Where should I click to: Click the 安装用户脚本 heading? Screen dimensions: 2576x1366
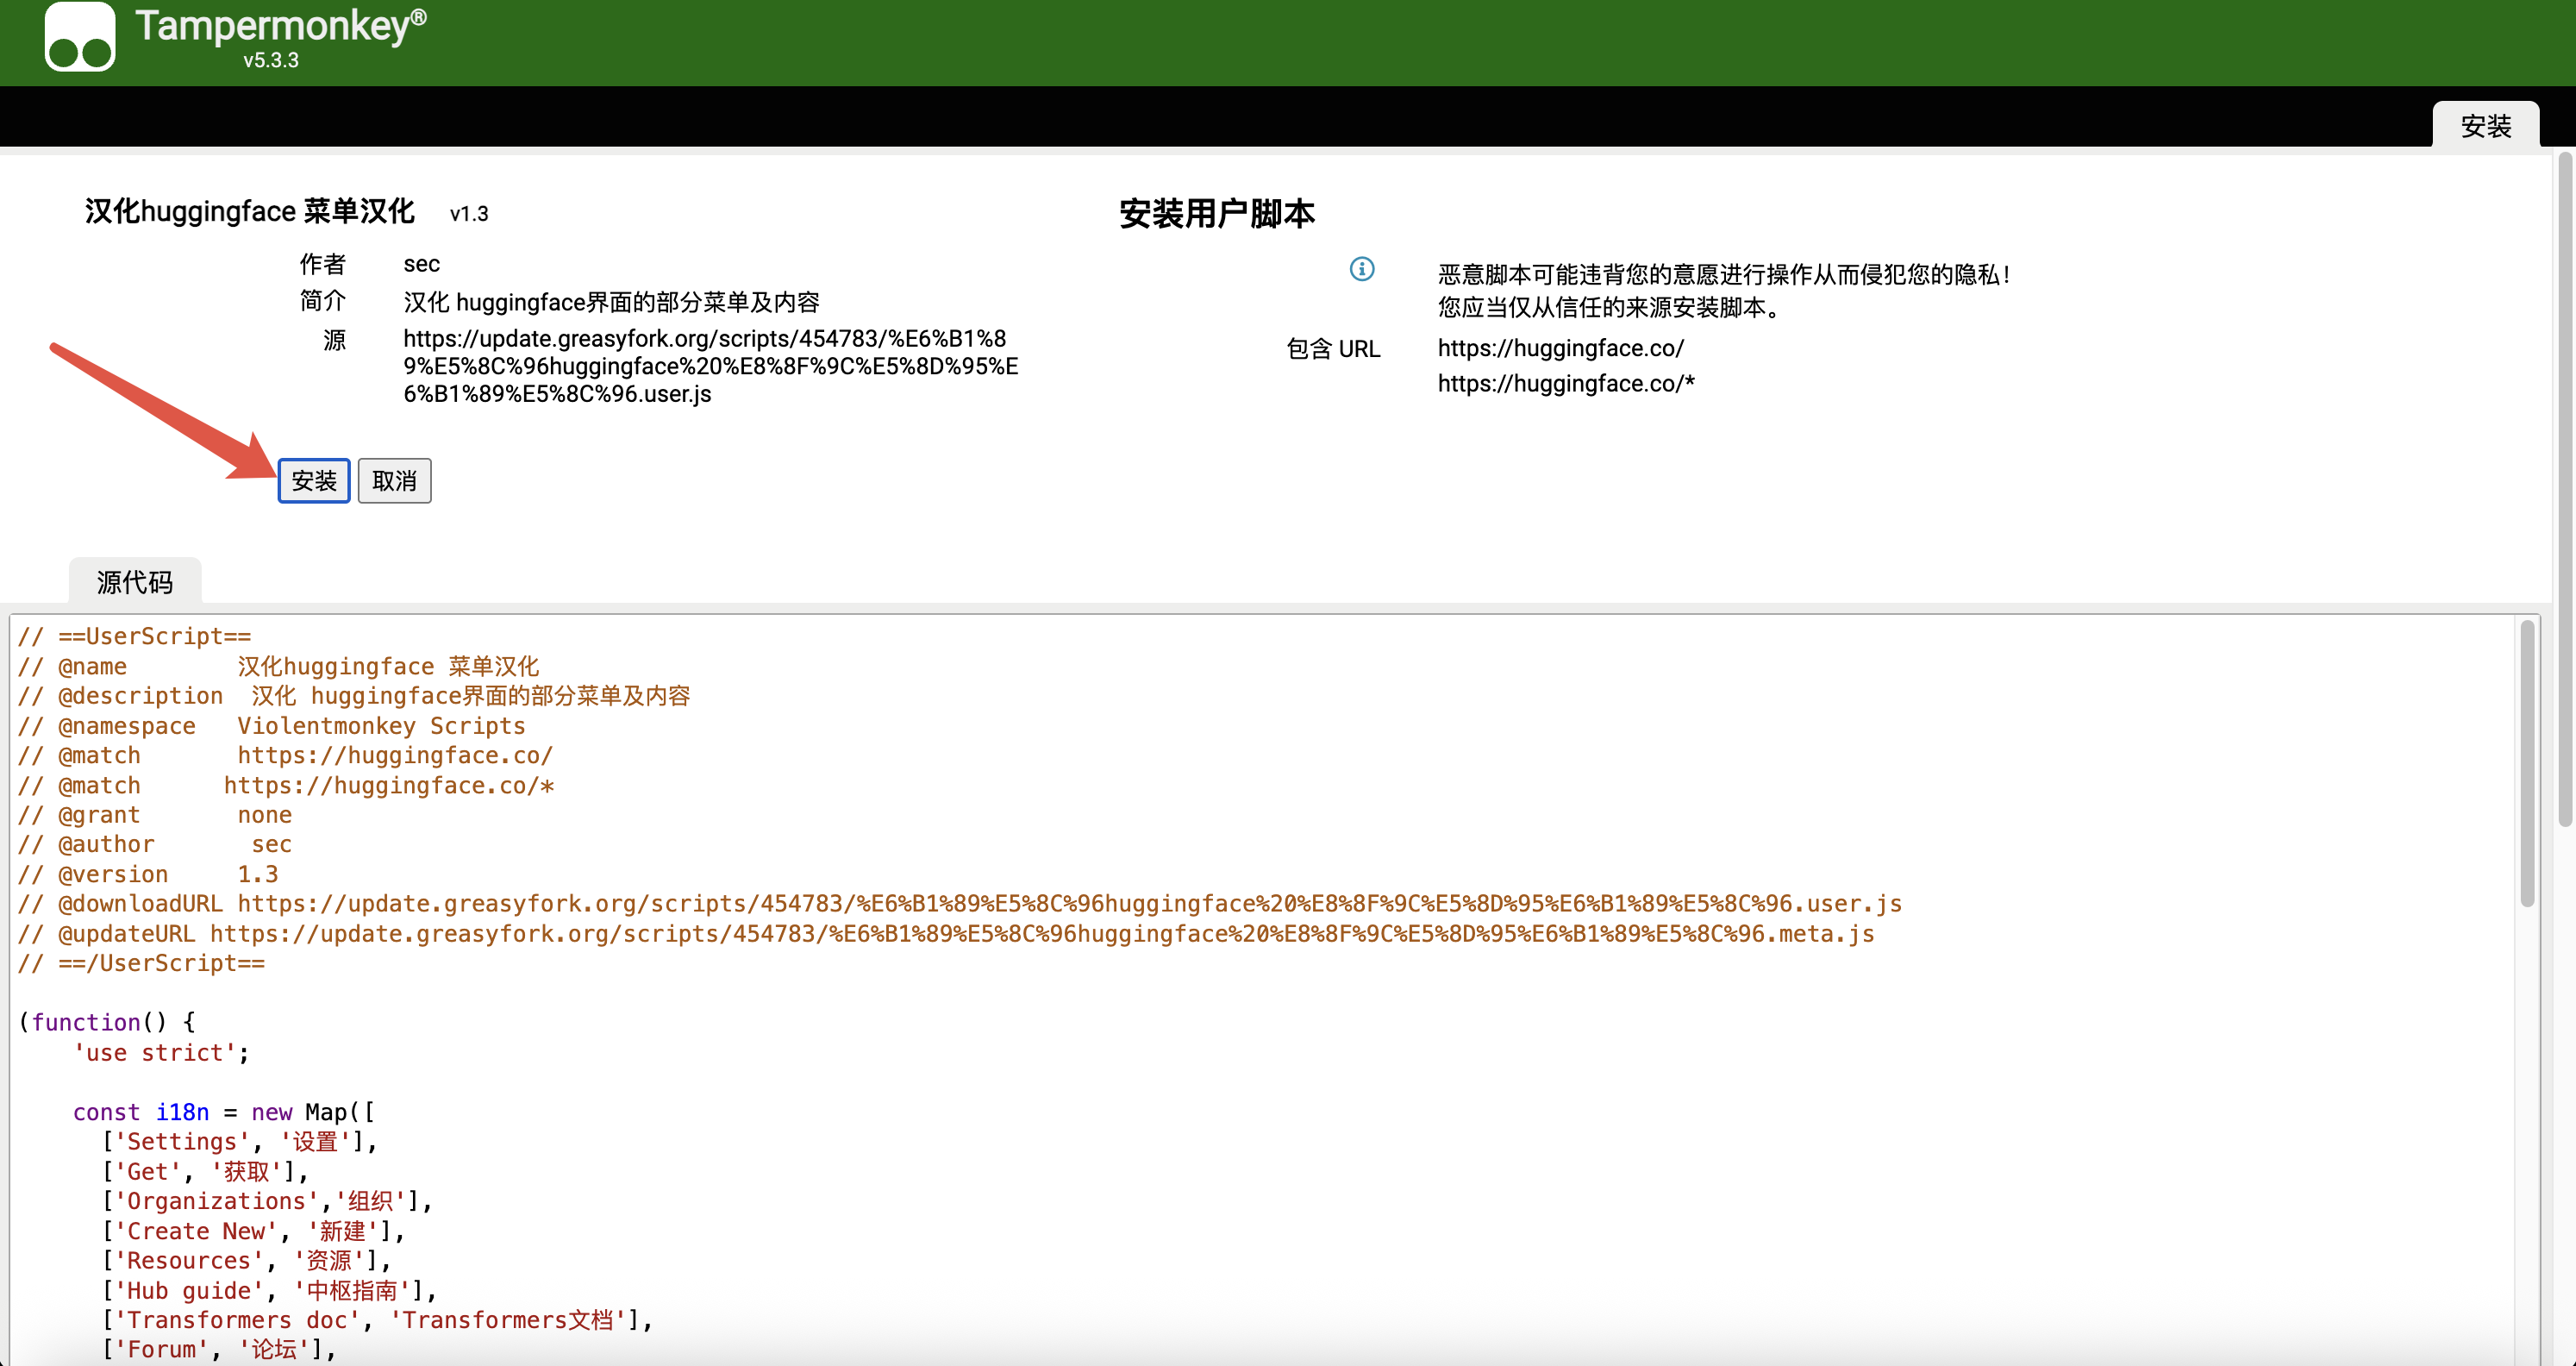point(1217,213)
